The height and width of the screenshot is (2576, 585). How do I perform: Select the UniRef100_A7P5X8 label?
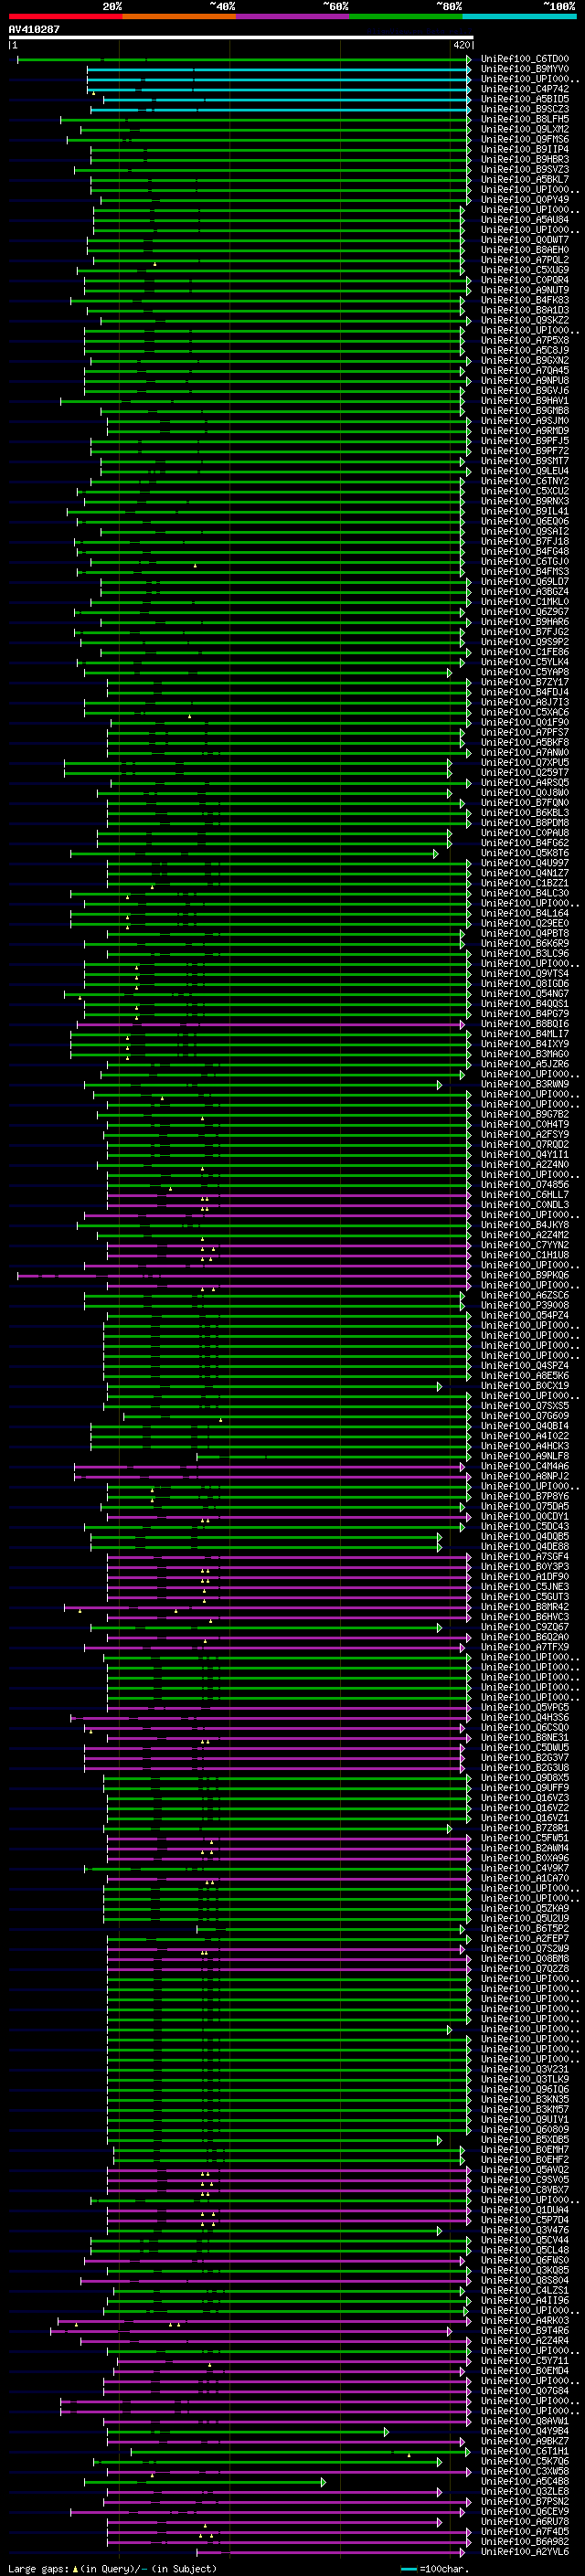coord(525,340)
